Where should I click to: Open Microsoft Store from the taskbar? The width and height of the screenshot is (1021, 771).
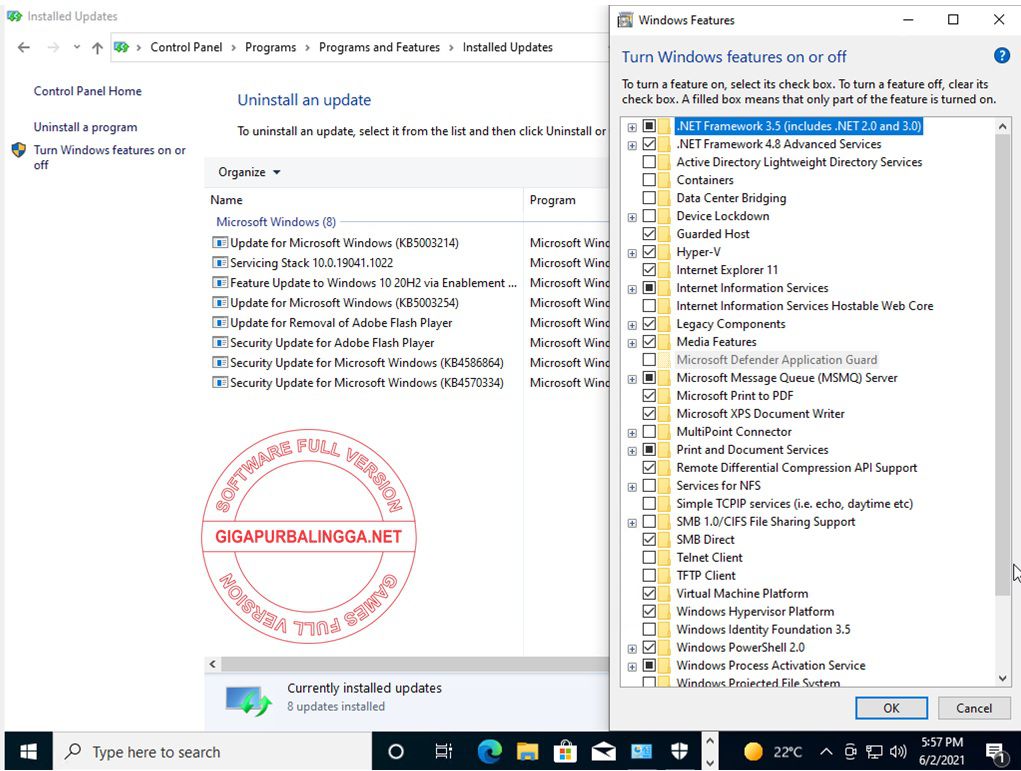[565, 752]
